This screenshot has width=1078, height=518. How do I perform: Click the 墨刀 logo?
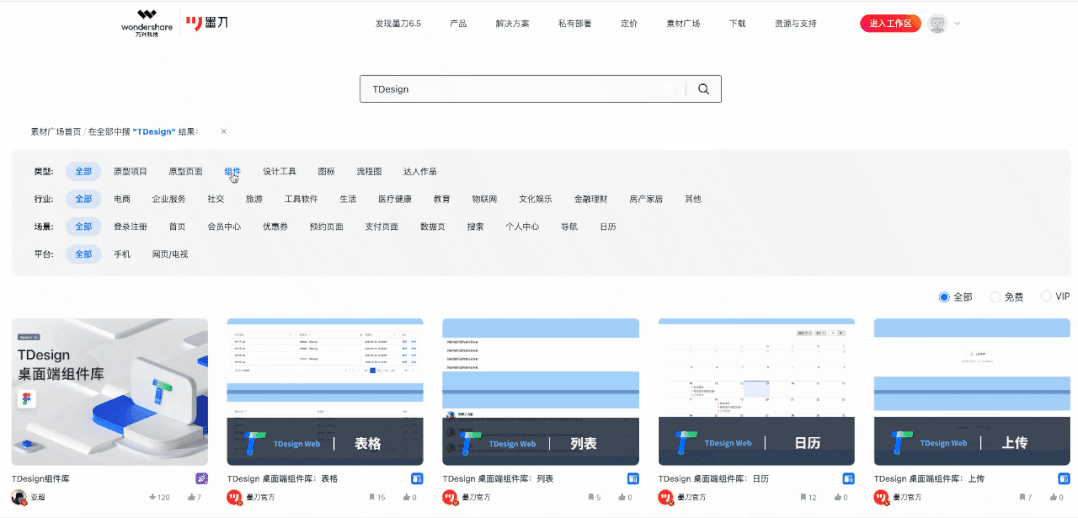207,23
